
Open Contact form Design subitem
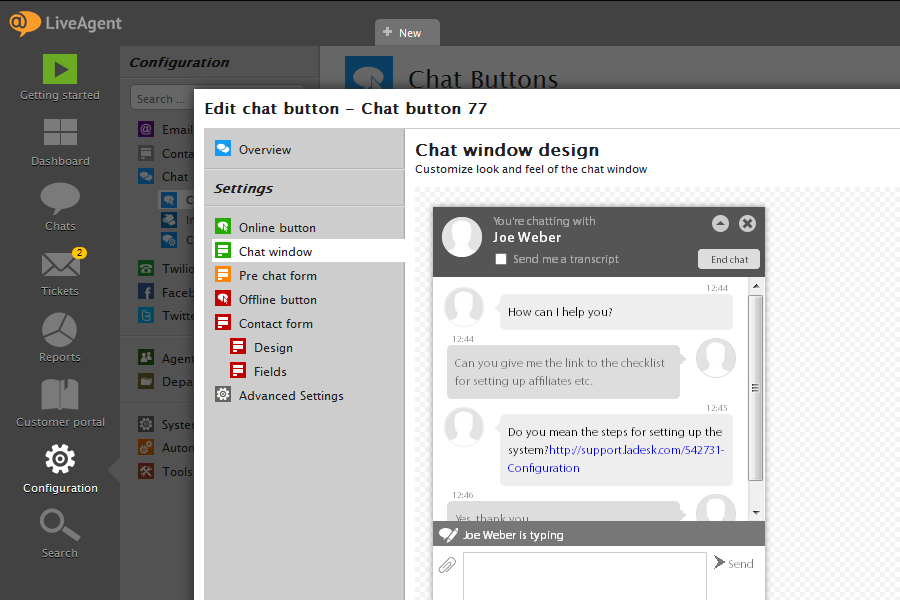point(273,347)
